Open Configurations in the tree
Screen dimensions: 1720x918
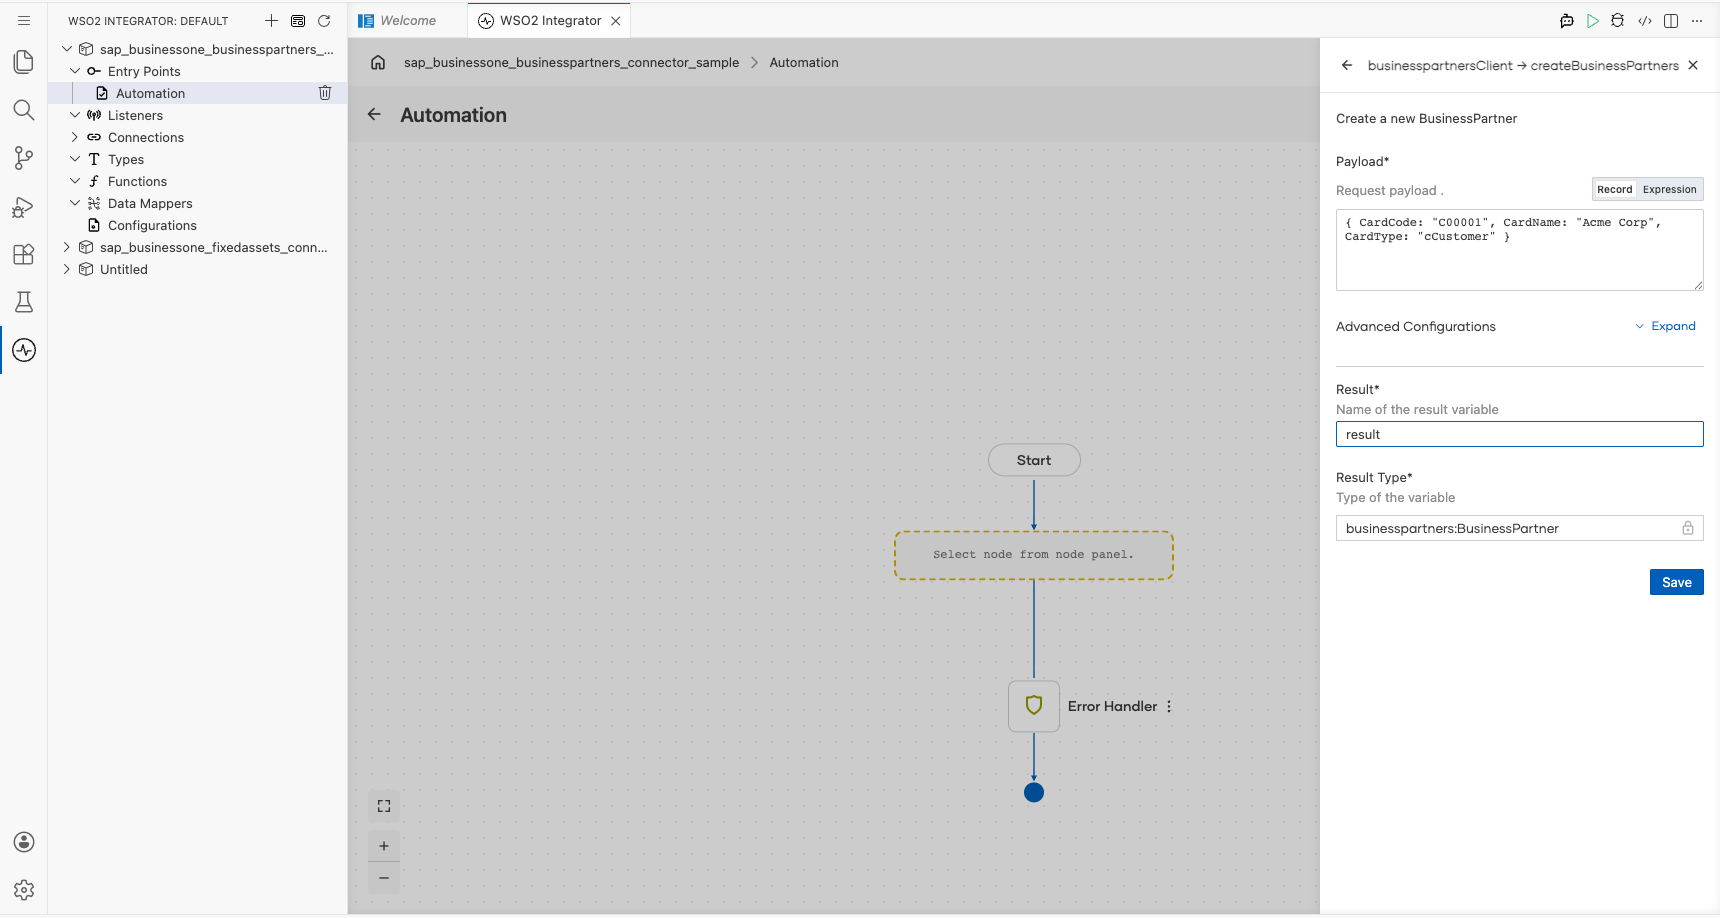(152, 225)
